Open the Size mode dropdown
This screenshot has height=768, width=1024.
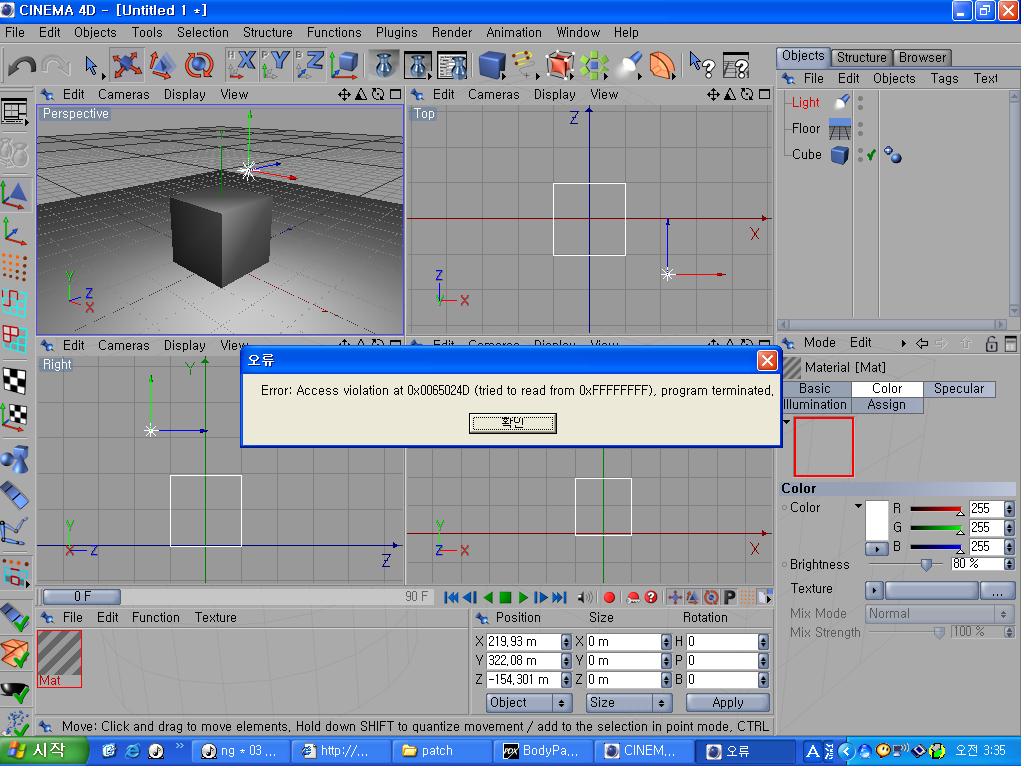click(628, 703)
